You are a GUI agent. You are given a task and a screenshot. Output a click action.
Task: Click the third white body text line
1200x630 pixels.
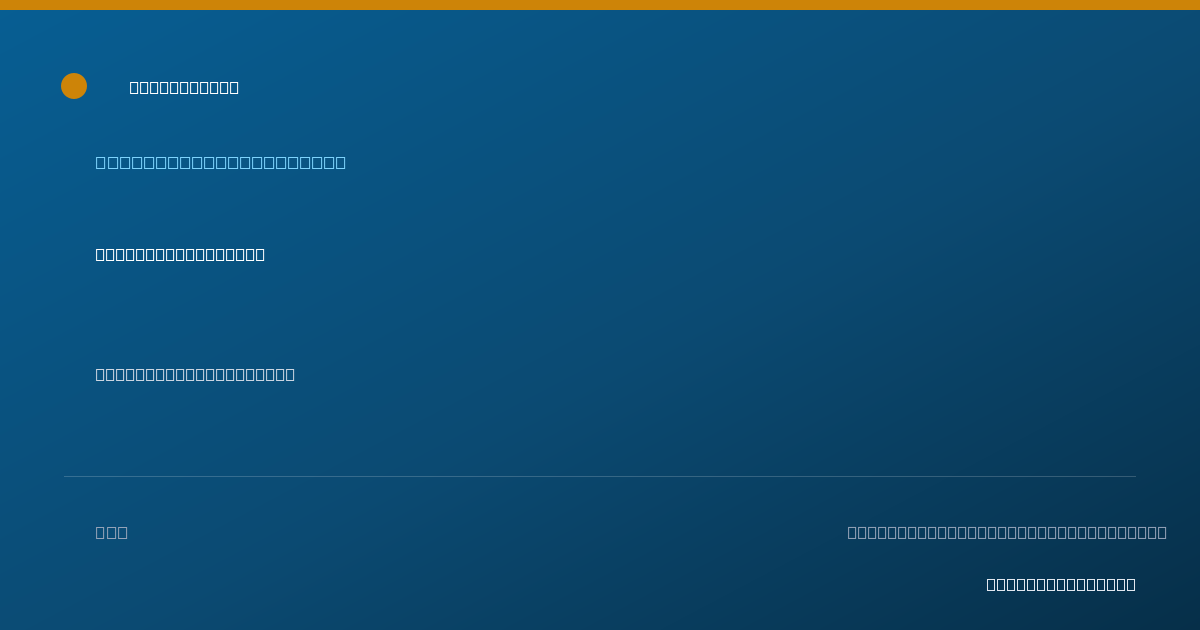(195, 374)
